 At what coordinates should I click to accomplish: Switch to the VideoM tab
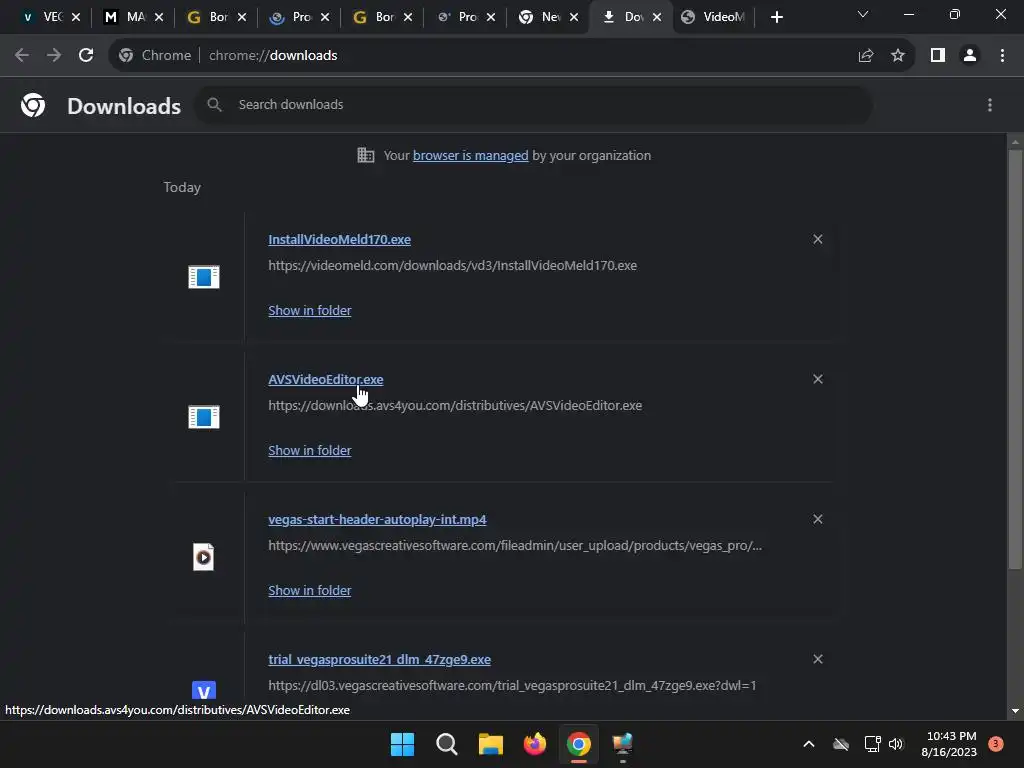click(715, 17)
